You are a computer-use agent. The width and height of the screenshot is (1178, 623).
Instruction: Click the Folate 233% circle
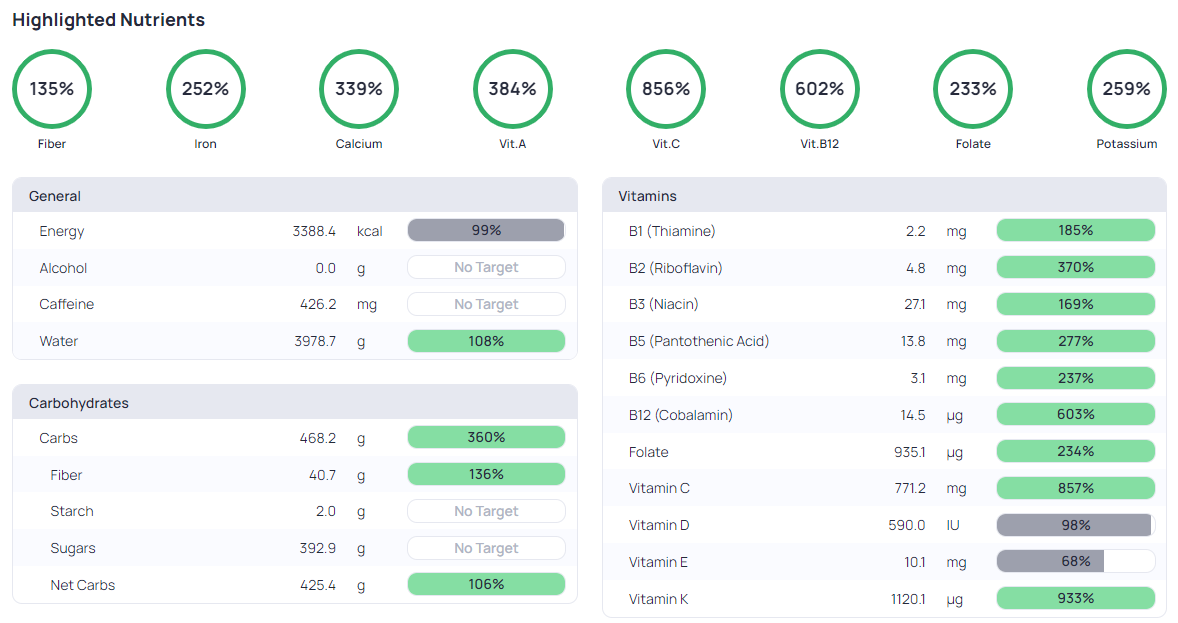click(x=973, y=89)
